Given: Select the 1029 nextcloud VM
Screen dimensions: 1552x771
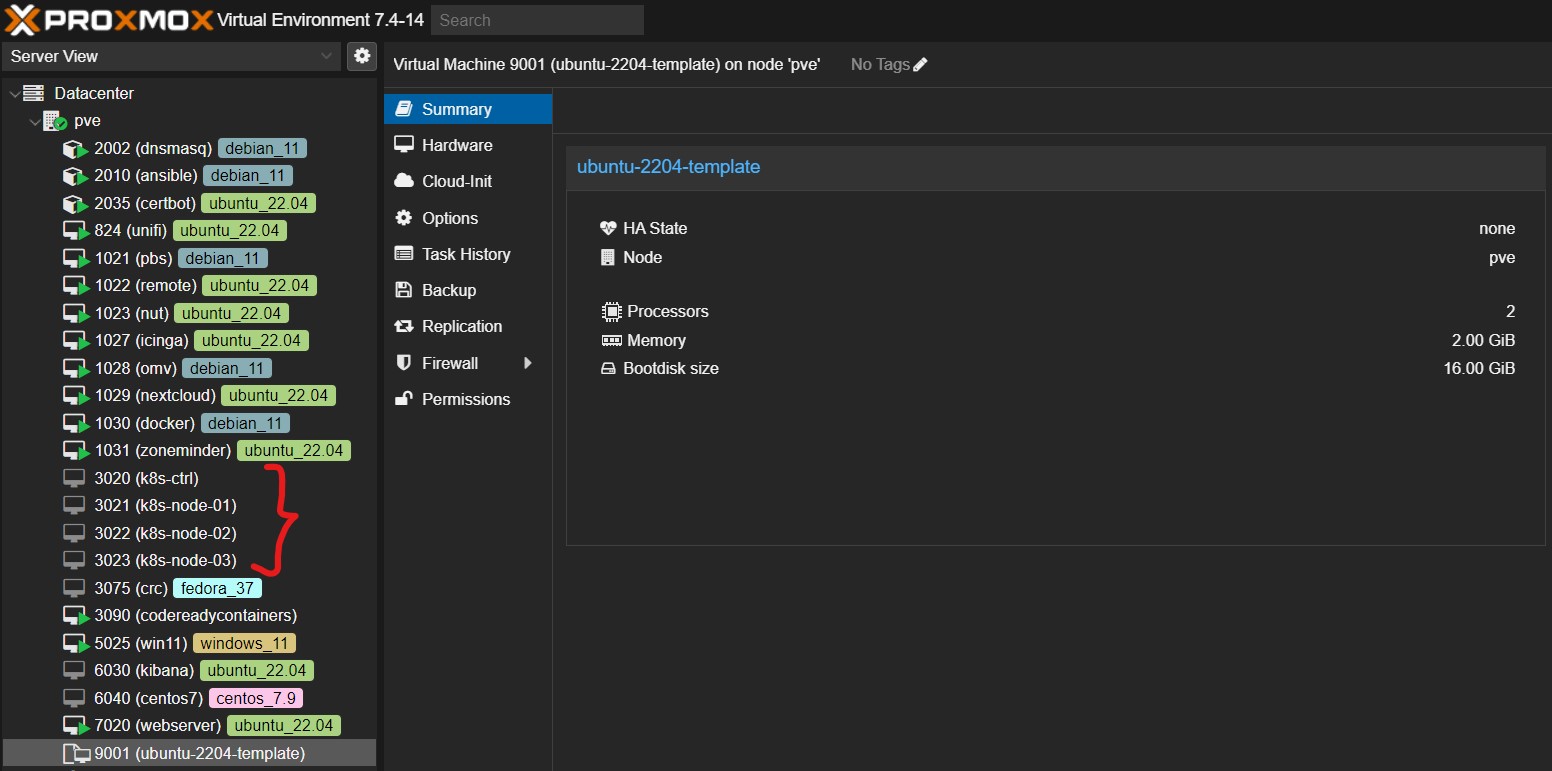Looking at the screenshot, I should (155, 396).
